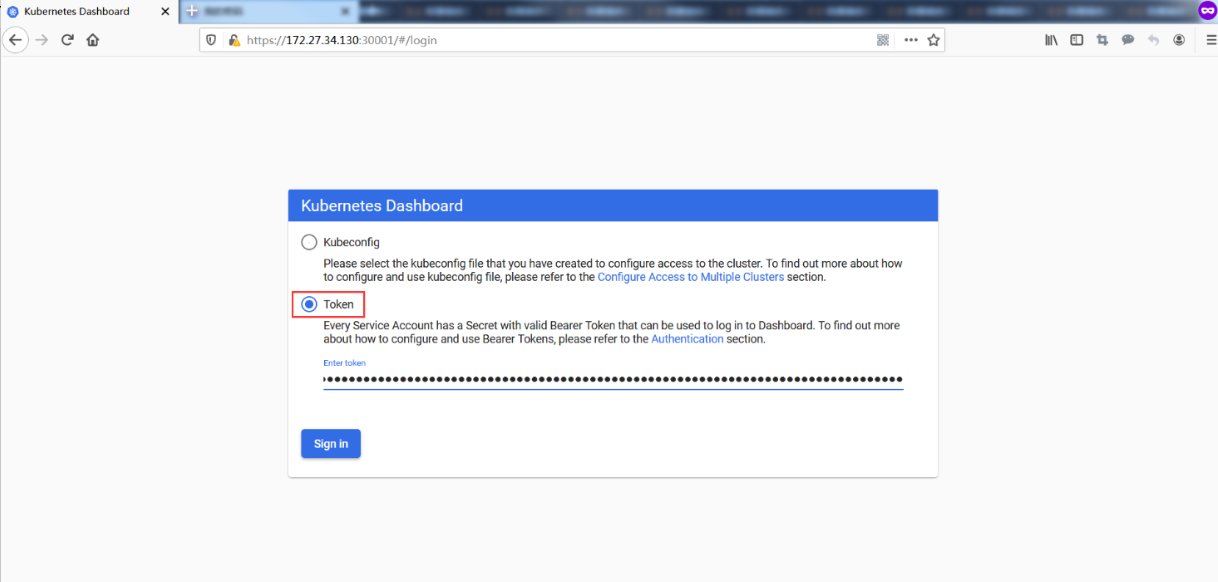Image resolution: width=1218 pixels, height=582 pixels.
Task: Click the screenshot crop tool icon
Action: coord(1102,40)
